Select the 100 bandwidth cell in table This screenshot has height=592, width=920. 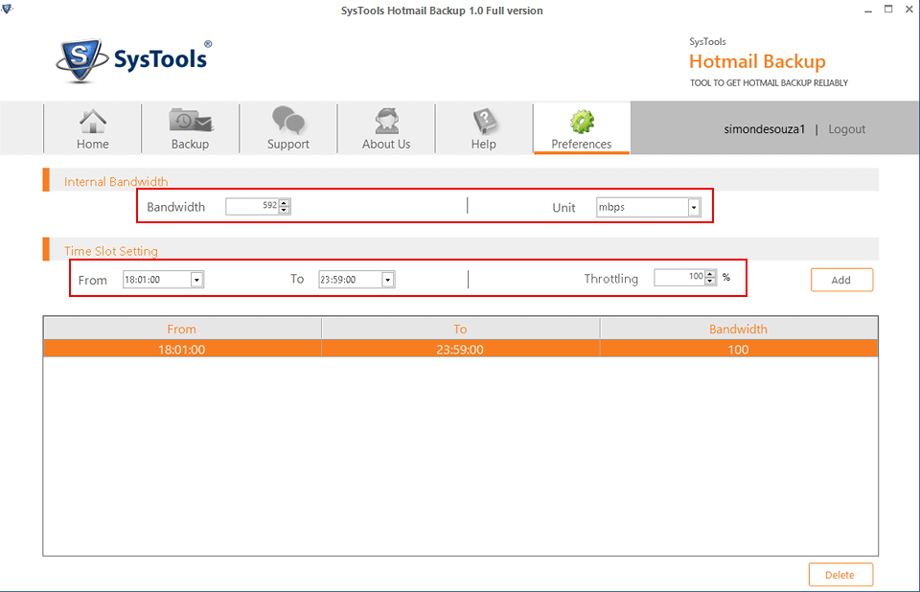pyautogui.click(x=739, y=350)
